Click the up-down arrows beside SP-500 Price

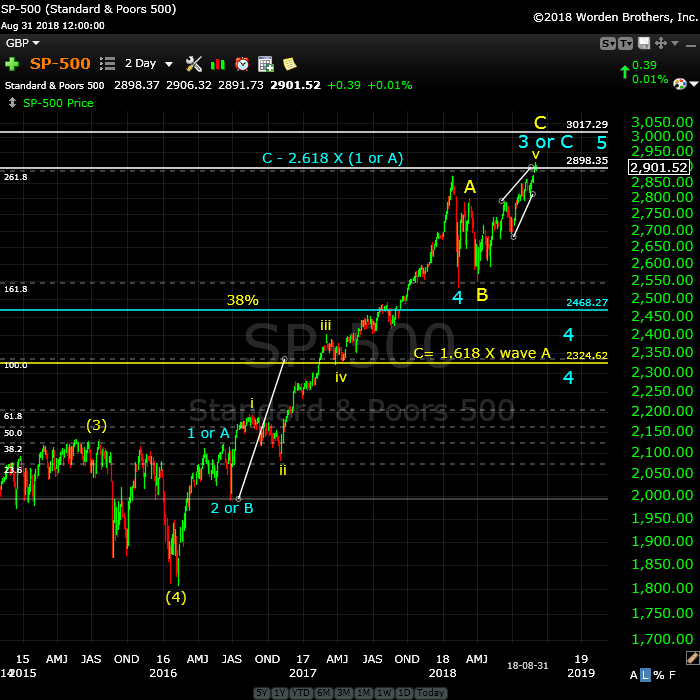[x=12, y=103]
